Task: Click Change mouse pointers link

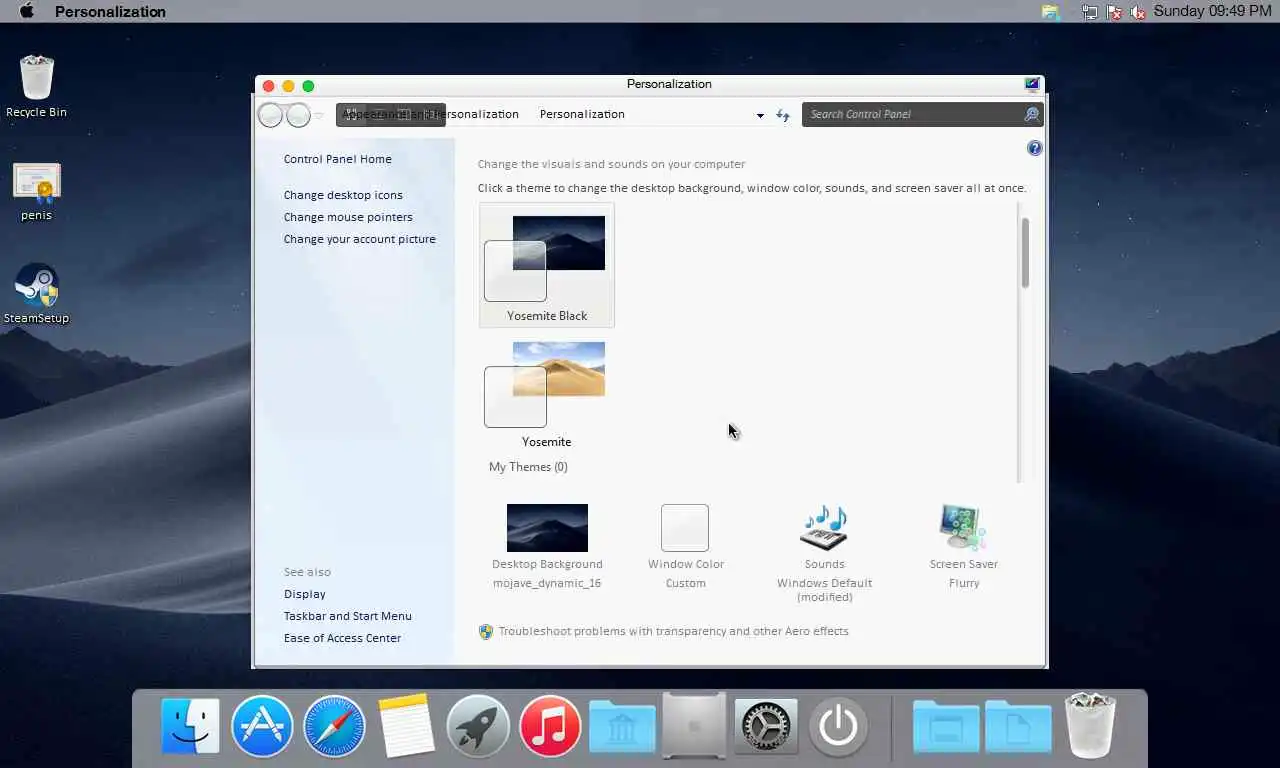Action: 348,217
